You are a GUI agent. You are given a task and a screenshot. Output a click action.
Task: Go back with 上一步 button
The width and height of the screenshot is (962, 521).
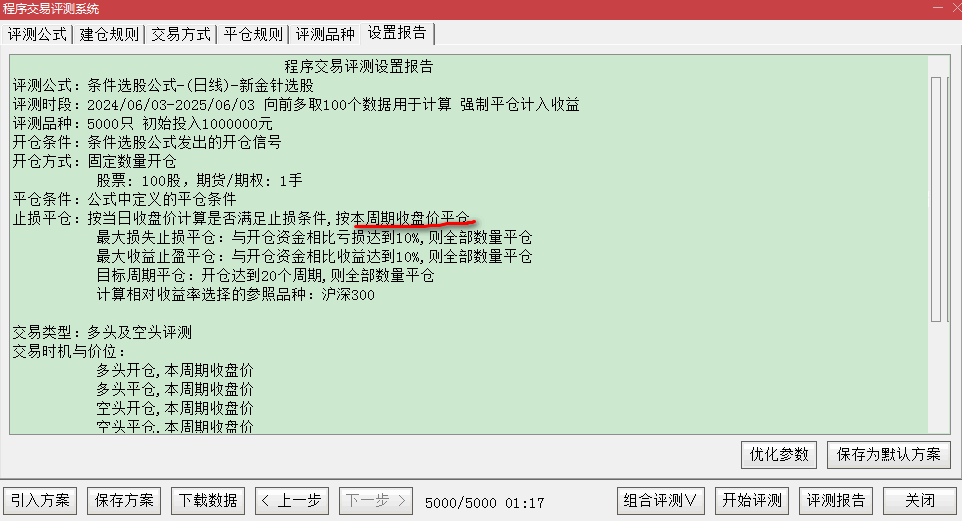click(292, 501)
